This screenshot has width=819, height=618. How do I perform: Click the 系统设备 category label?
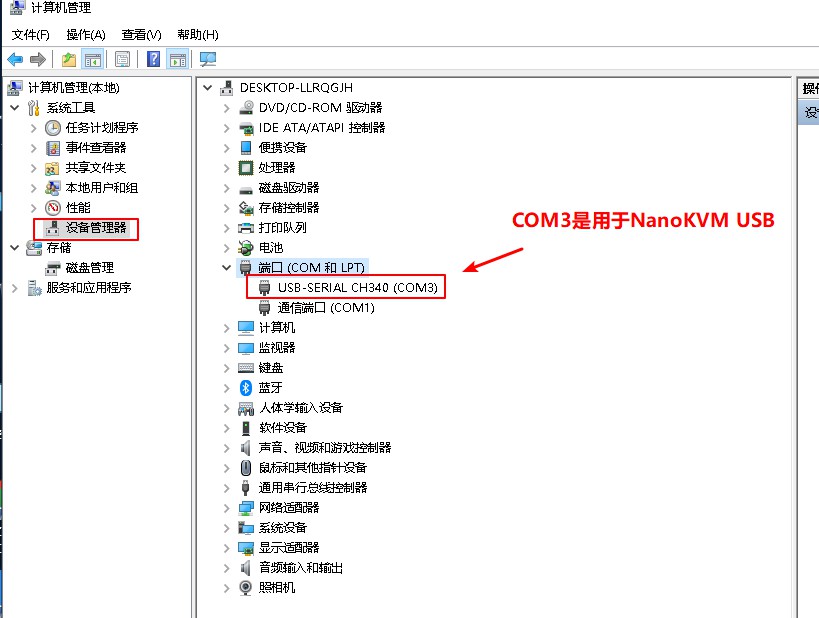[283, 528]
